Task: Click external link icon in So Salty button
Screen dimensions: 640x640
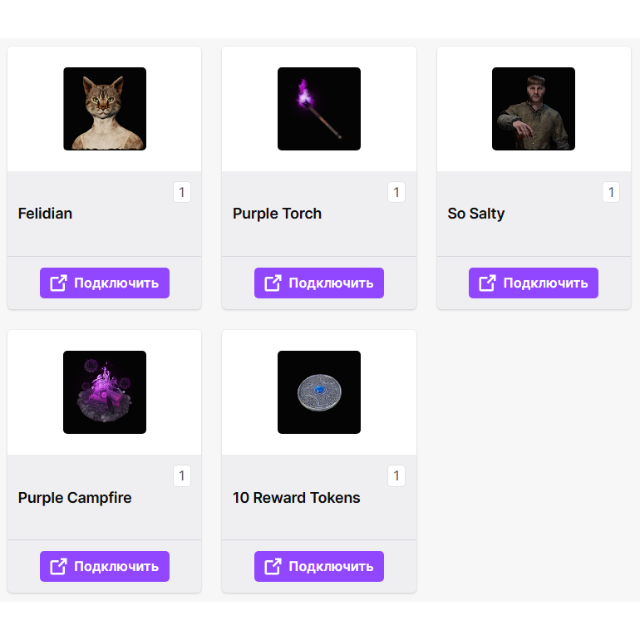Action: point(487,283)
